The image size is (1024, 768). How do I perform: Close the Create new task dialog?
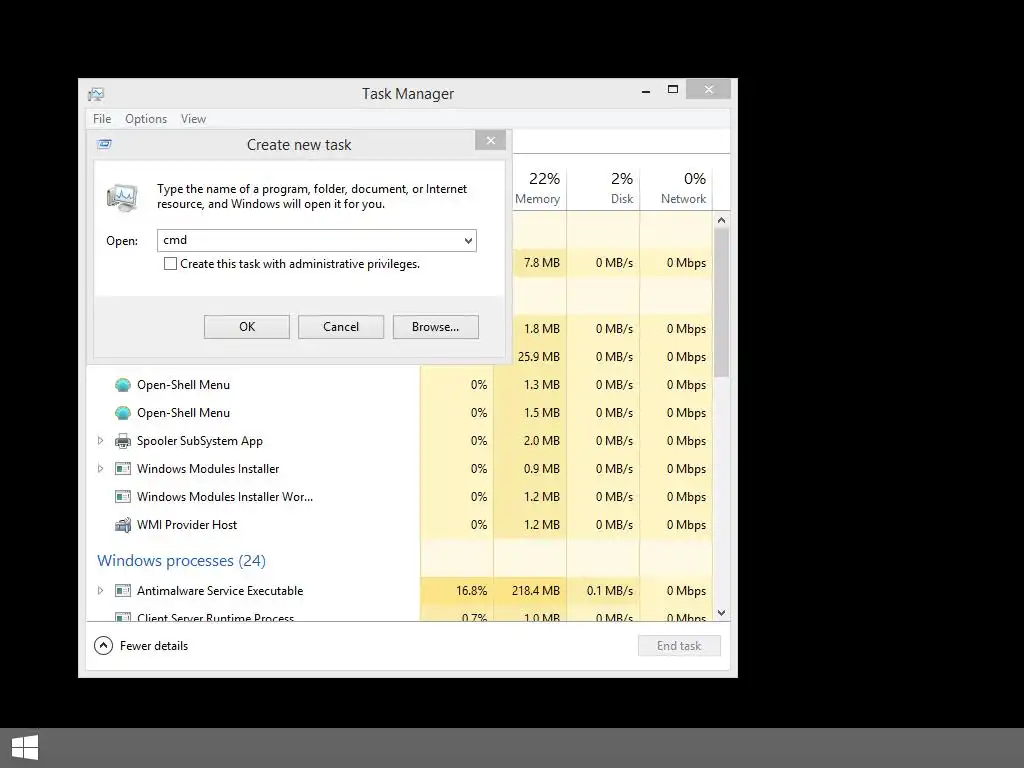[x=491, y=140]
